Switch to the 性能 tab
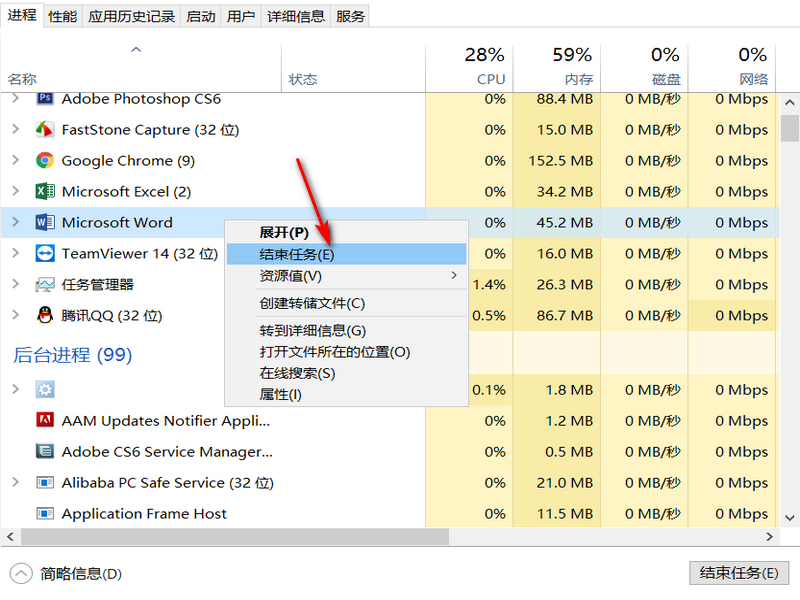 (x=62, y=16)
